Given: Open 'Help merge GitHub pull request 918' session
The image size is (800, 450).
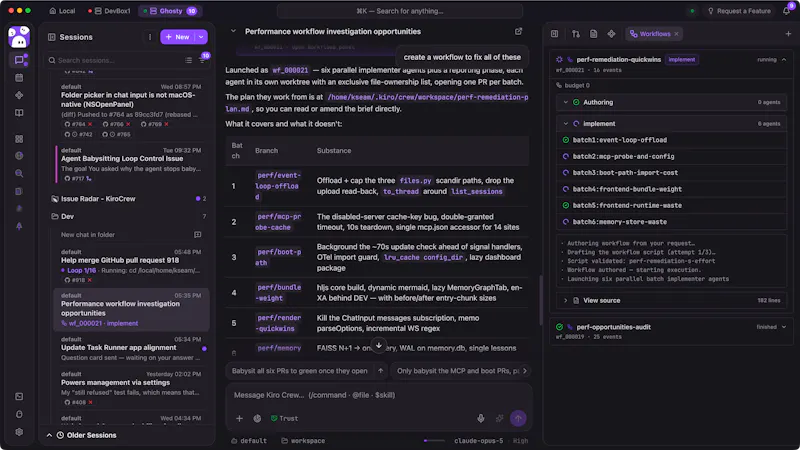Looking at the screenshot, I should [131, 266].
